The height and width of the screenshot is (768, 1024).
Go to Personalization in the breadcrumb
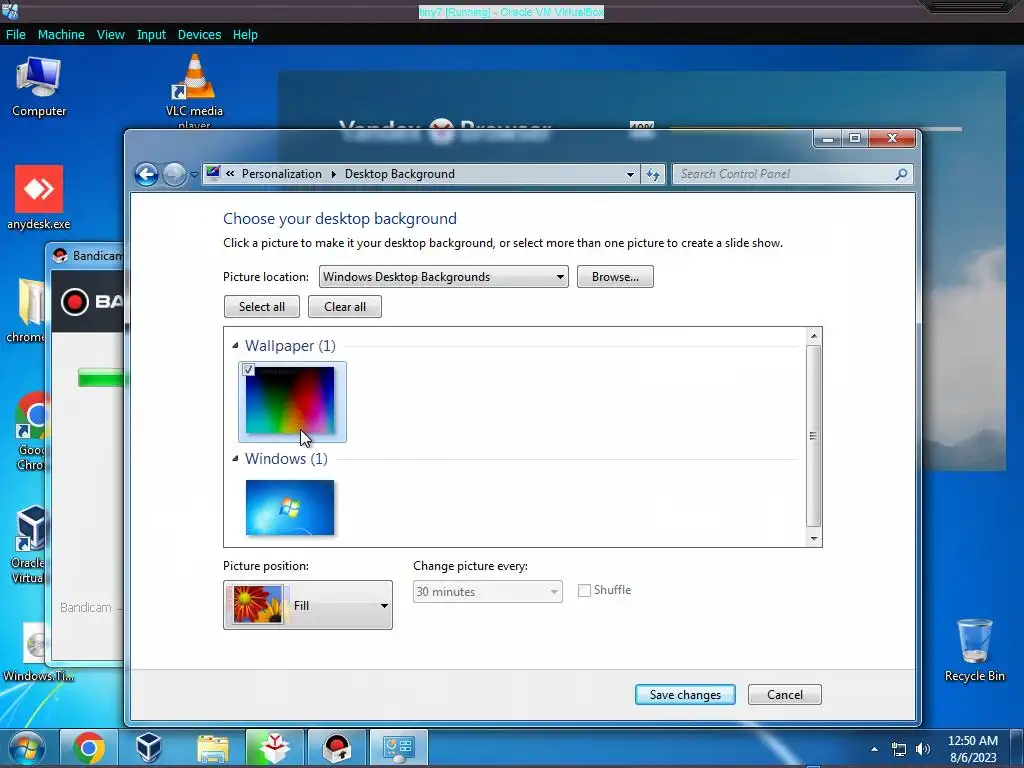tap(281, 174)
